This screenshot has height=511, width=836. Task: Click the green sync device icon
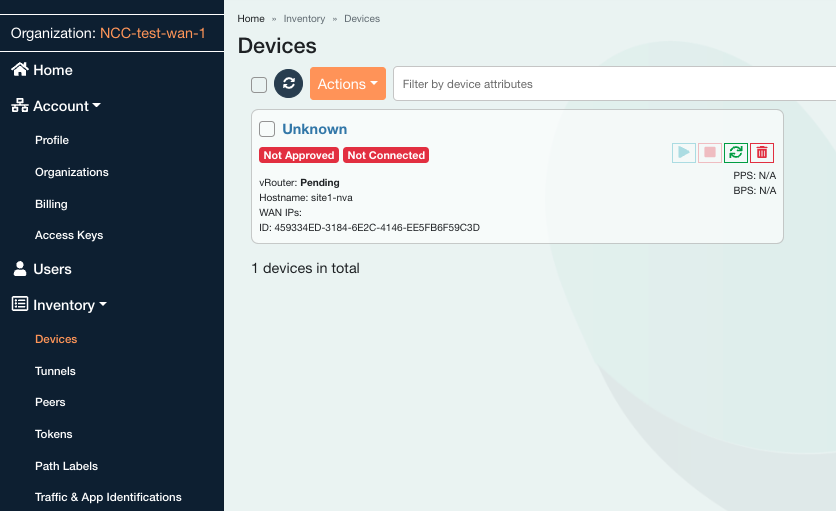[x=736, y=152]
